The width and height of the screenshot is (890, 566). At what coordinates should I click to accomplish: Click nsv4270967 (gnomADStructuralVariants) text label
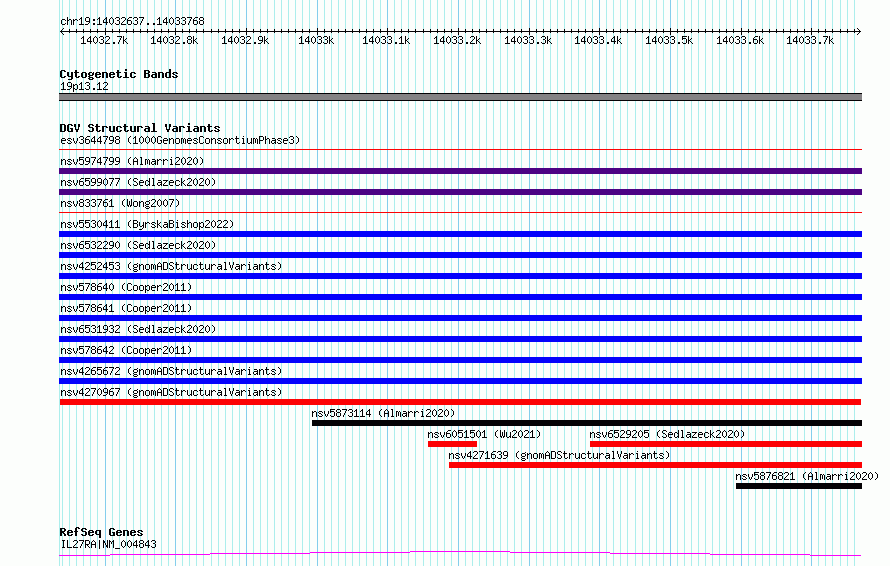coord(171,392)
